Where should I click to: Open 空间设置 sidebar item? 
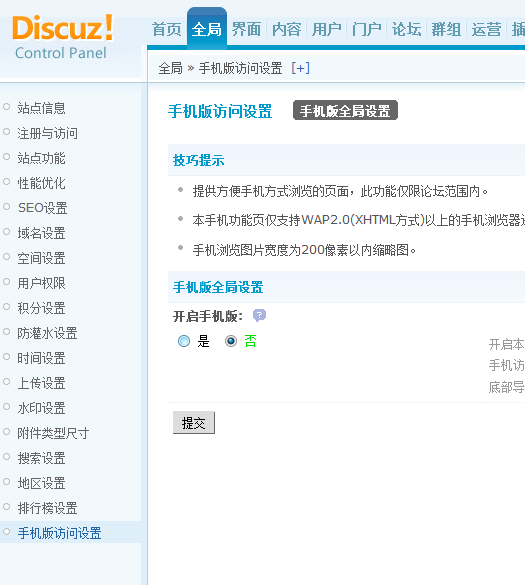click(41, 258)
